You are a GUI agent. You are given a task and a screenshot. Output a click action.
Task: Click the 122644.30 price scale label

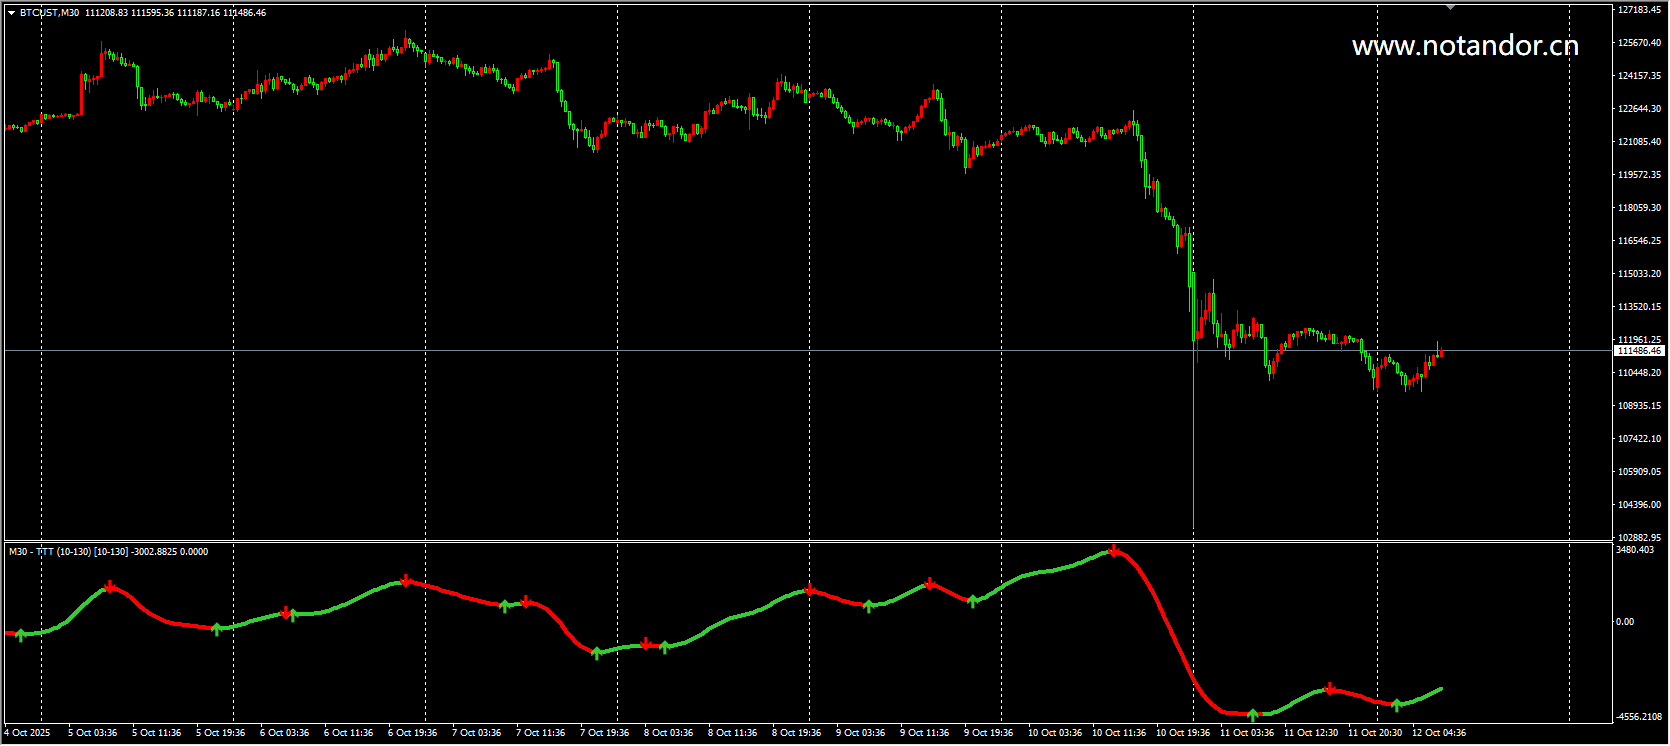tap(1640, 109)
